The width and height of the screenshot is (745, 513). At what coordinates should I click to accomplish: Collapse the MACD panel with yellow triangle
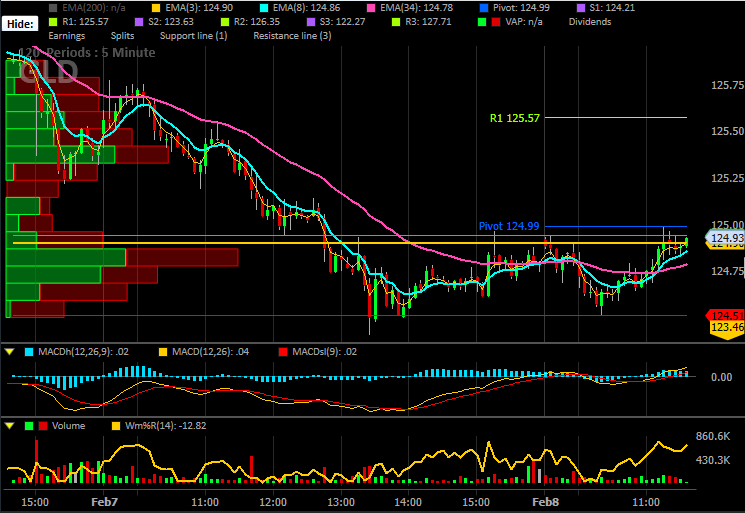point(9,352)
